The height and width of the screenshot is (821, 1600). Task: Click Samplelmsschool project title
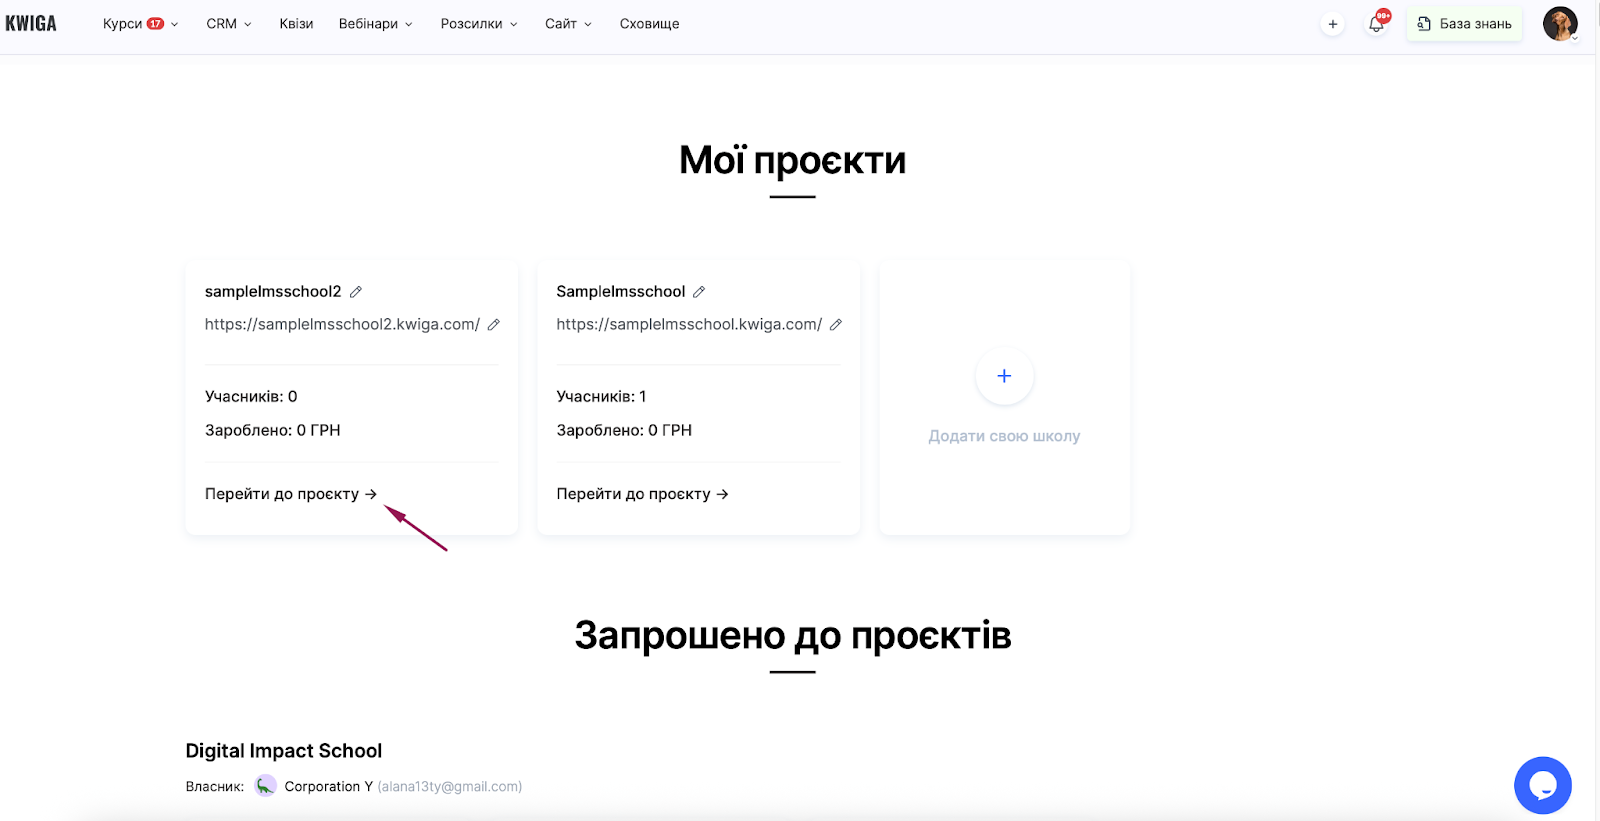coord(621,292)
